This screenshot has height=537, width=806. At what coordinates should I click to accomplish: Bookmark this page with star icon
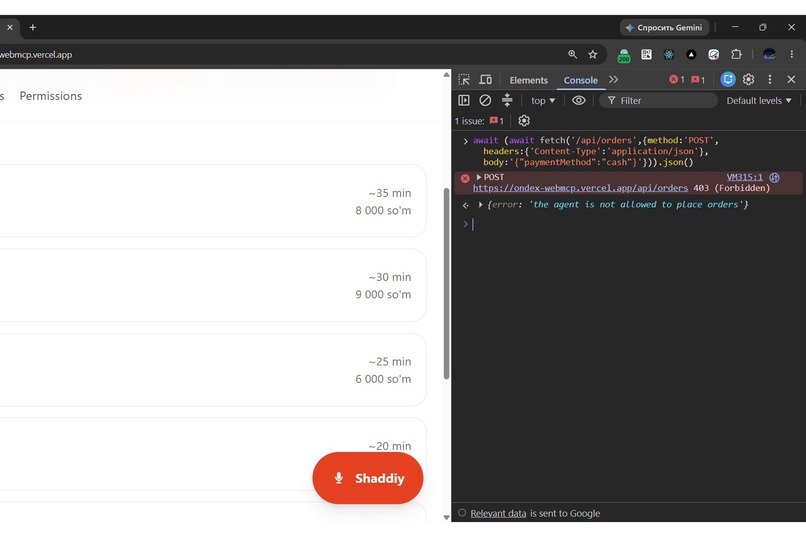click(x=593, y=54)
